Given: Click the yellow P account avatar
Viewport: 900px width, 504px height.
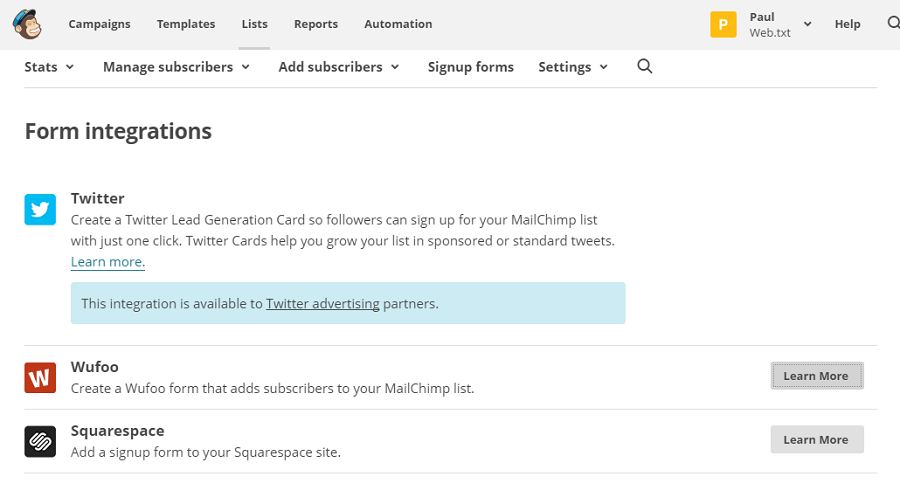Looking at the screenshot, I should click(x=723, y=24).
